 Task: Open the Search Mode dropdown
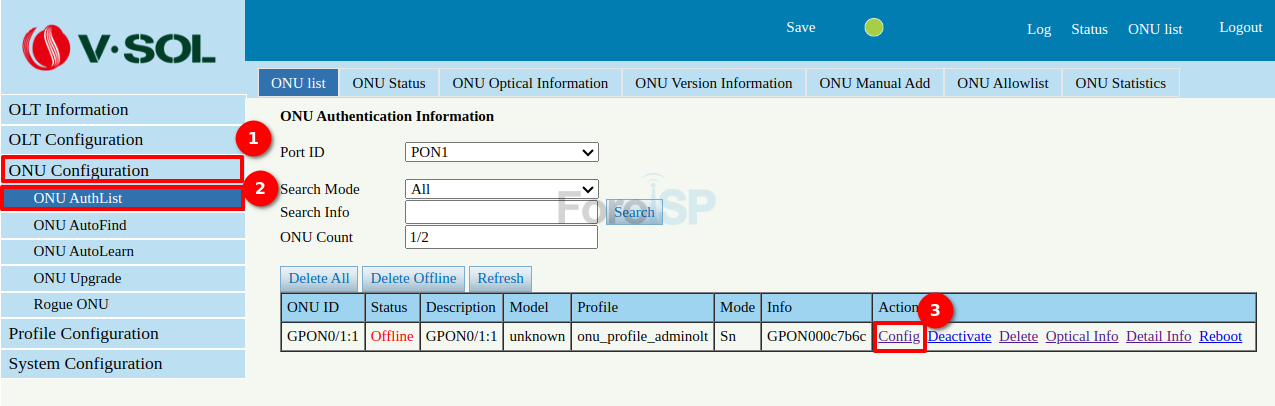click(x=501, y=189)
